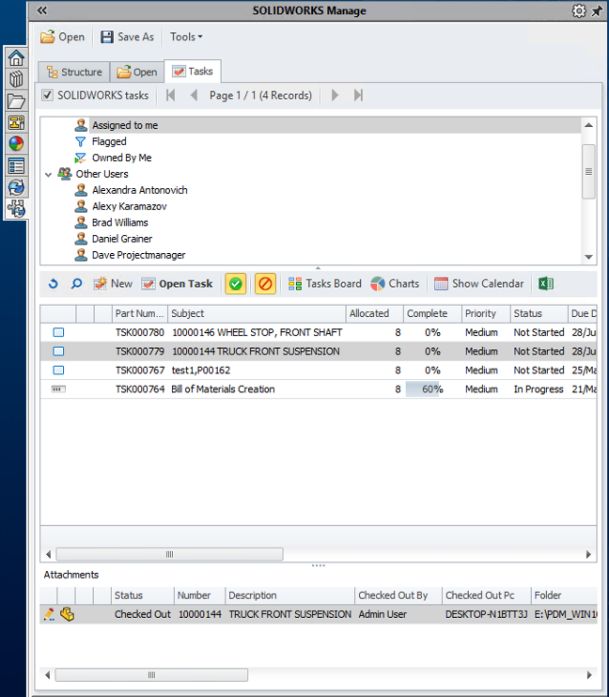This screenshot has height=697, width=609.
Task: Go to first page arrow
Action: (x=170, y=95)
